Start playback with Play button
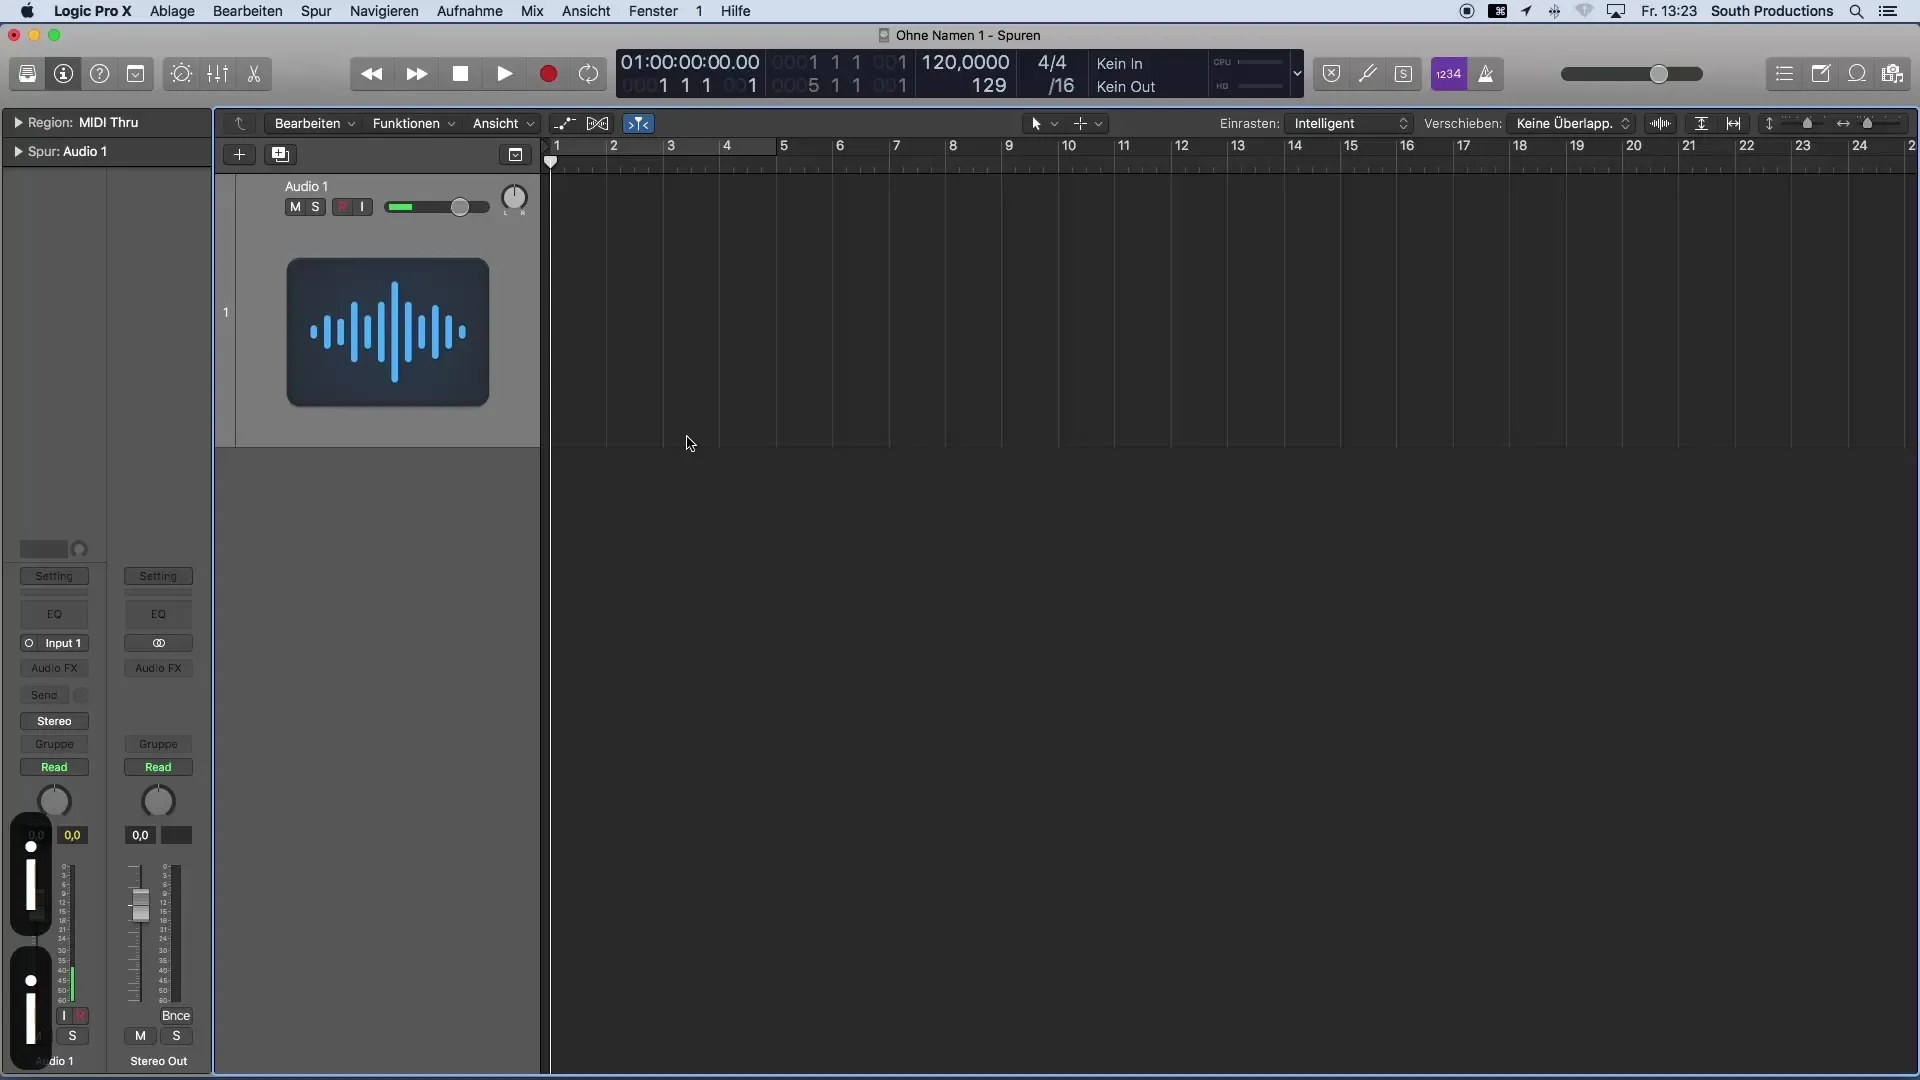 [x=504, y=74]
